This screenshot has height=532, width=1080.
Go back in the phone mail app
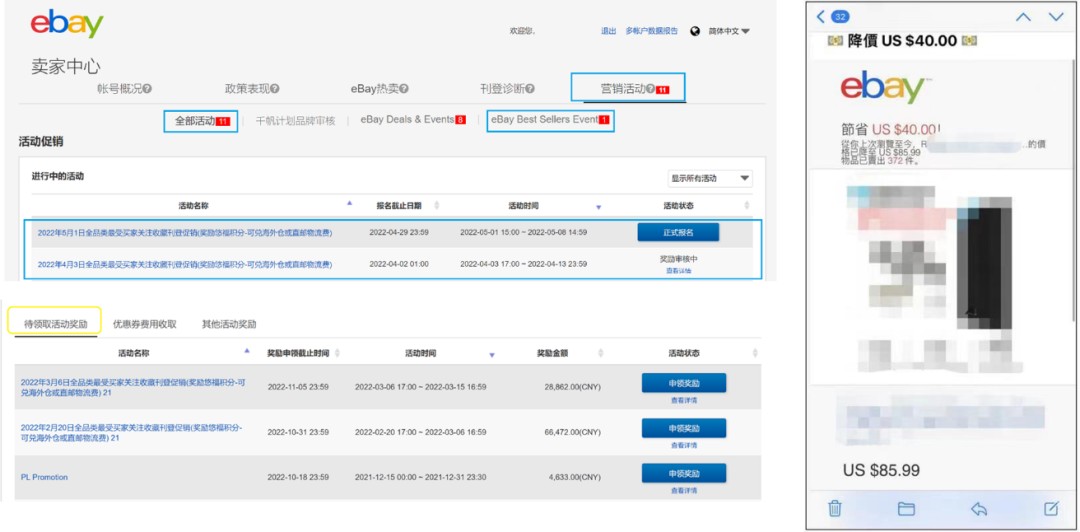pos(820,17)
